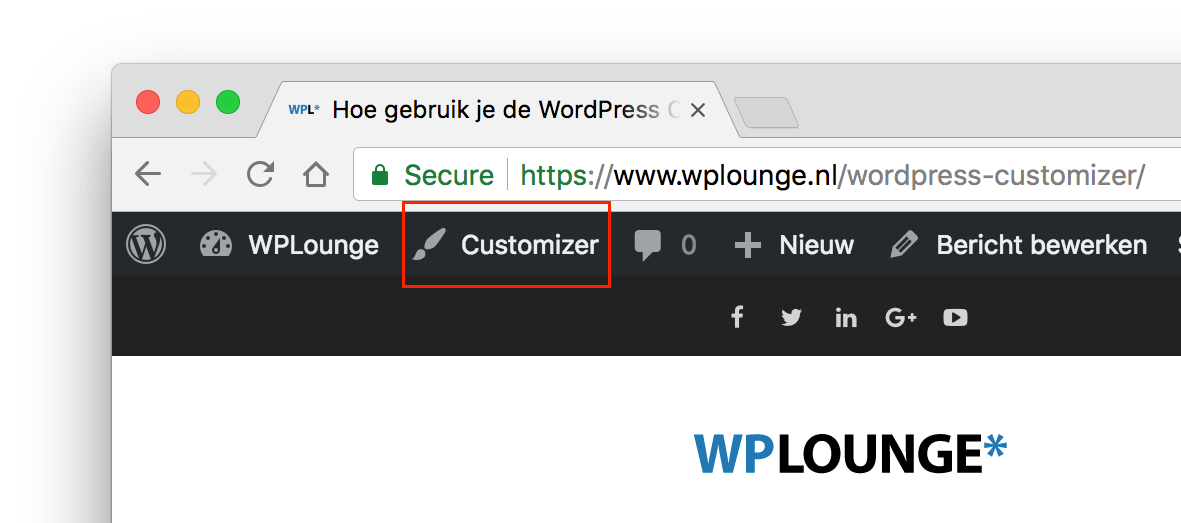
Task: Click the wplounge.nl URL address field
Action: pos(767,176)
